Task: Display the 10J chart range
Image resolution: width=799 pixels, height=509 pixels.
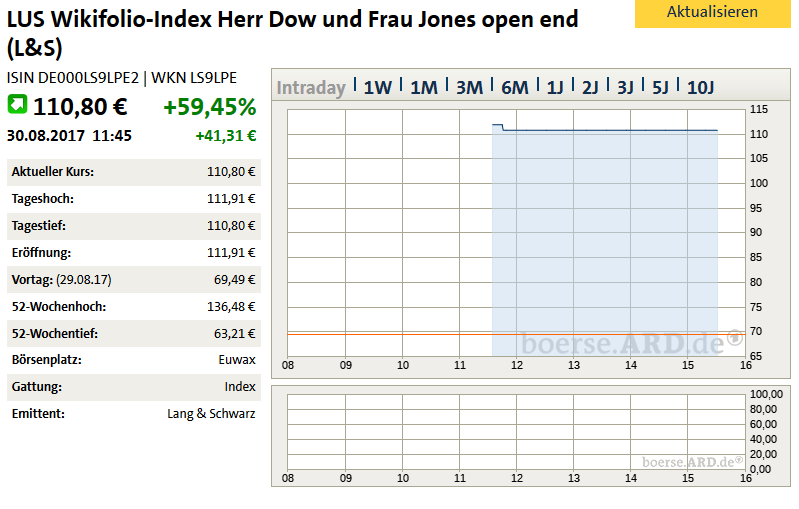Action: click(x=701, y=87)
